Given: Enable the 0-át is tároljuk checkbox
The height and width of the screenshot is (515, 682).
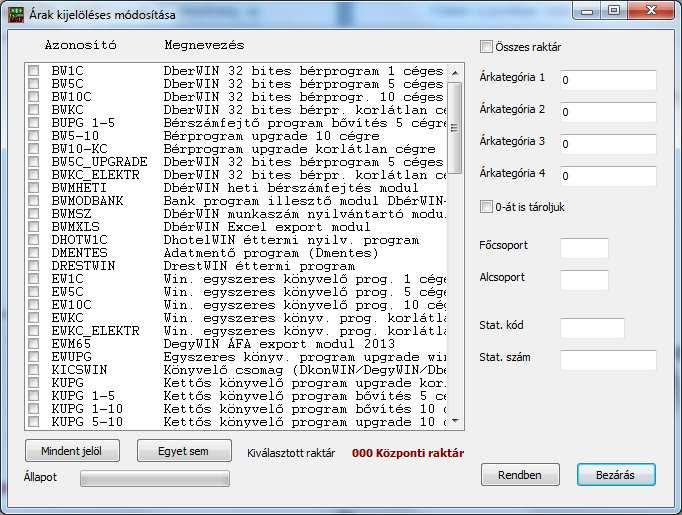Looking at the screenshot, I should click(x=486, y=207).
